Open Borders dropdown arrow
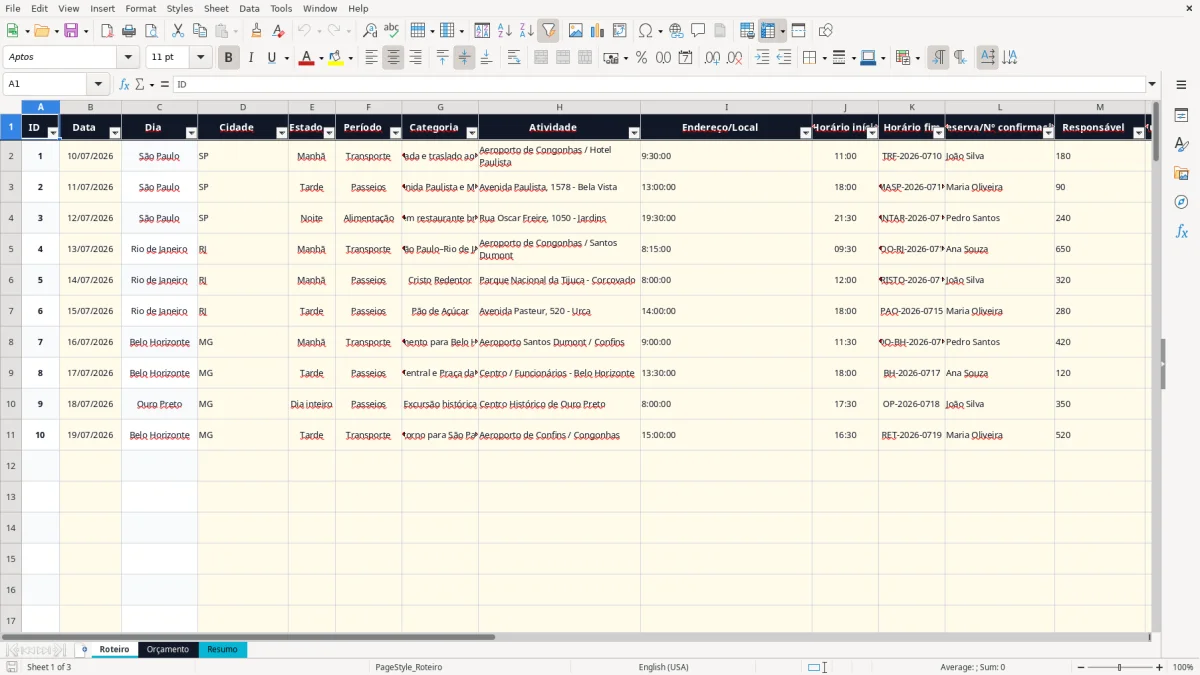The image size is (1200, 675). pyautogui.click(x=823, y=58)
